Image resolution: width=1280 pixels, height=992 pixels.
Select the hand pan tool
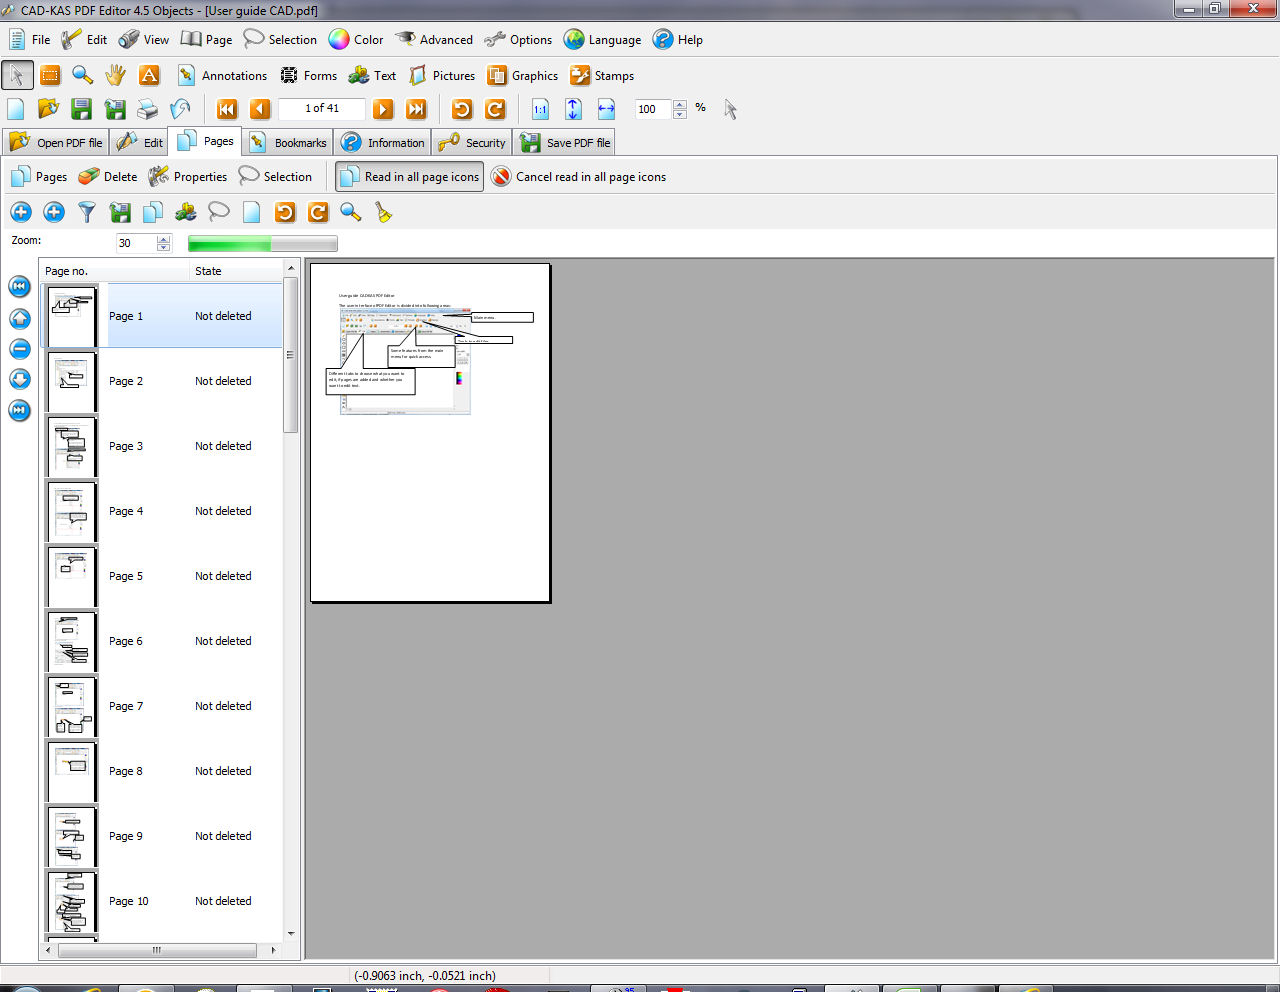[x=116, y=75]
